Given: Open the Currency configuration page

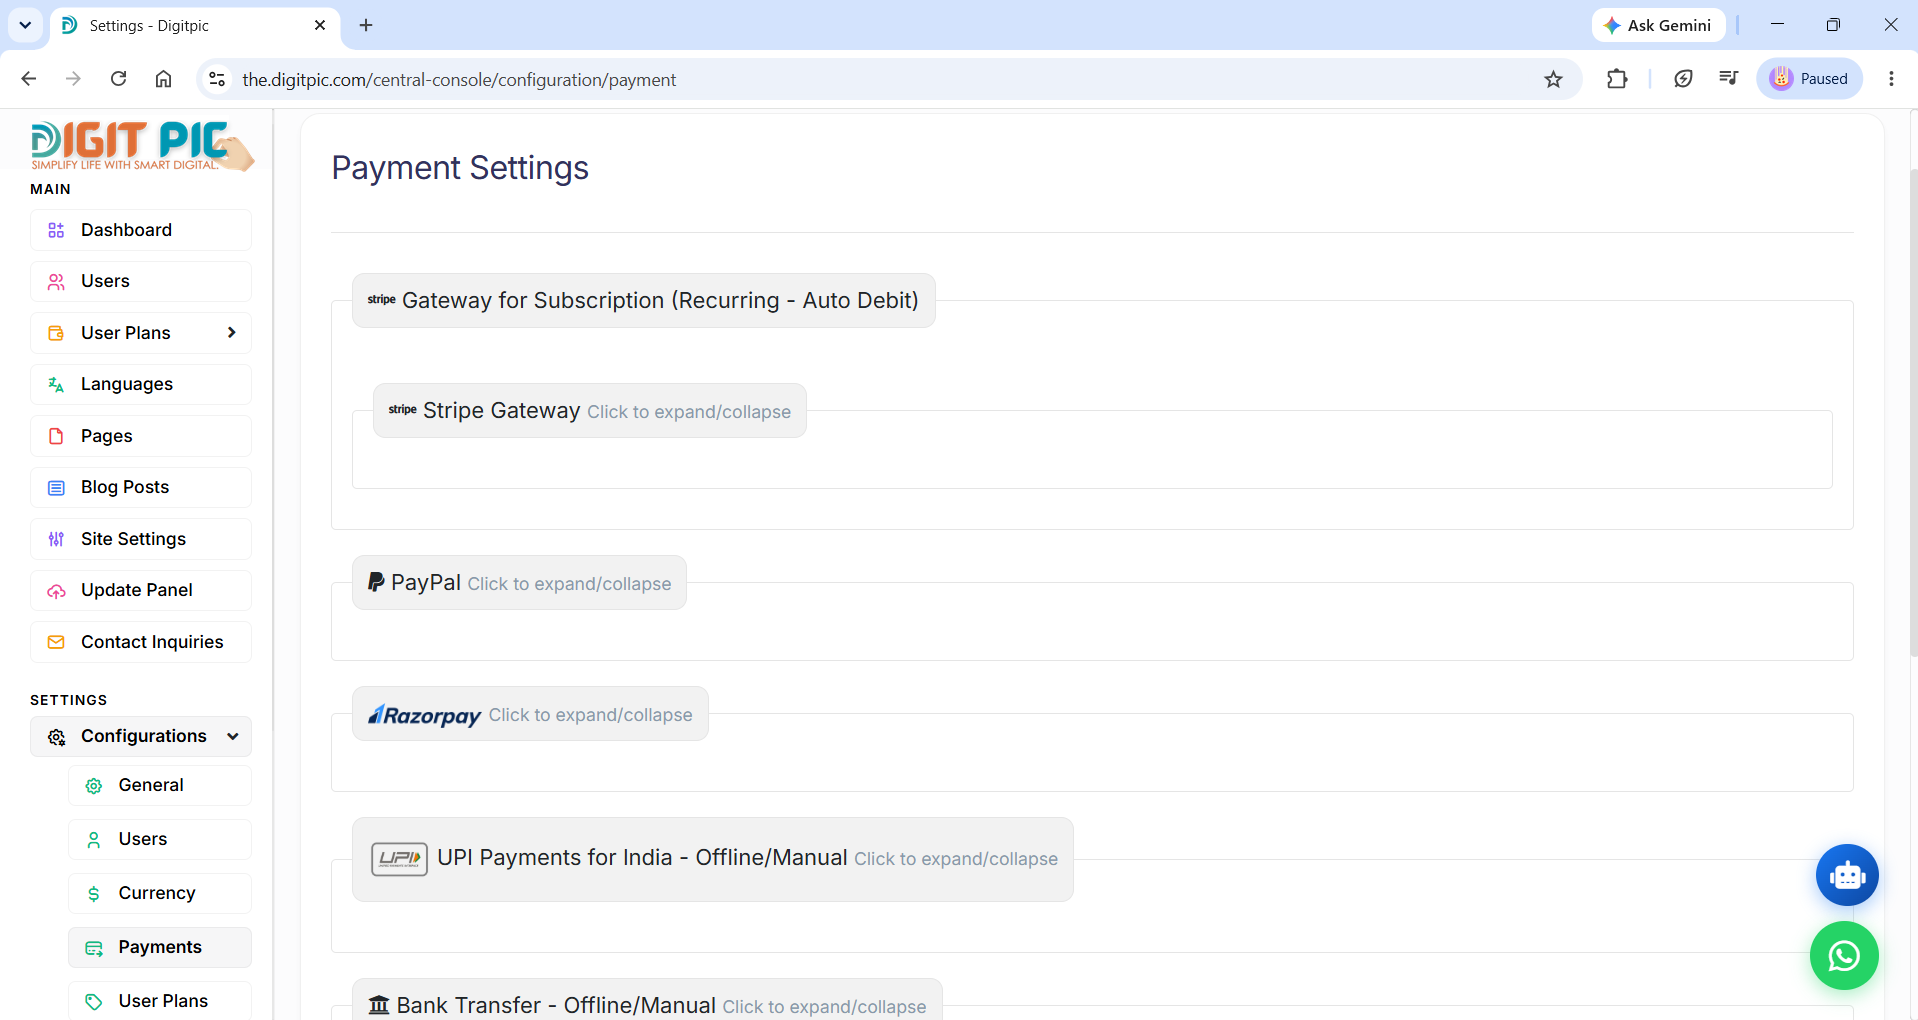Looking at the screenshot, I should 160,893.
